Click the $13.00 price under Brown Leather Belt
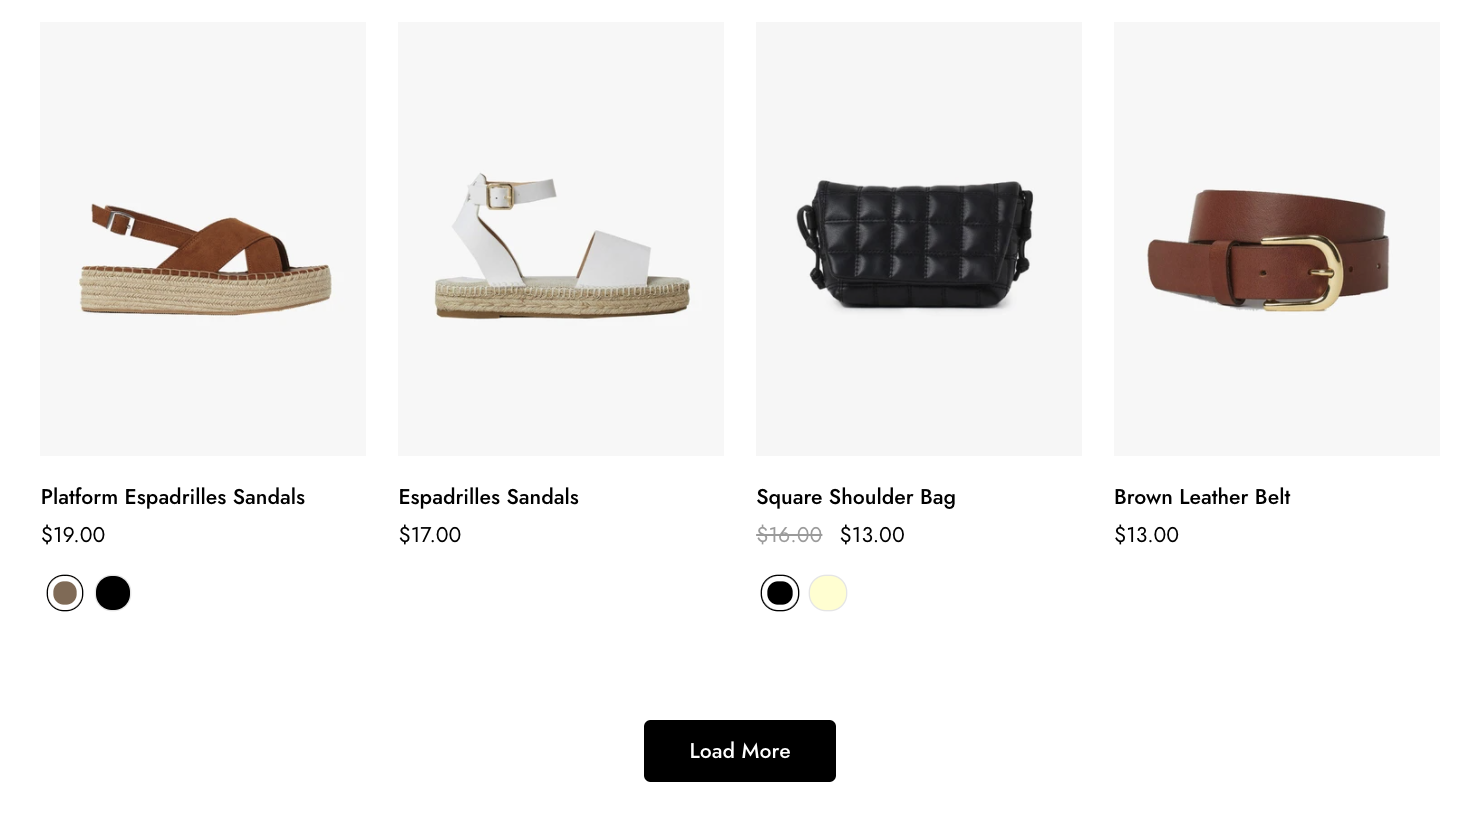The height and width of the screenshot is (838, 1484). (x=1146, y=535)
